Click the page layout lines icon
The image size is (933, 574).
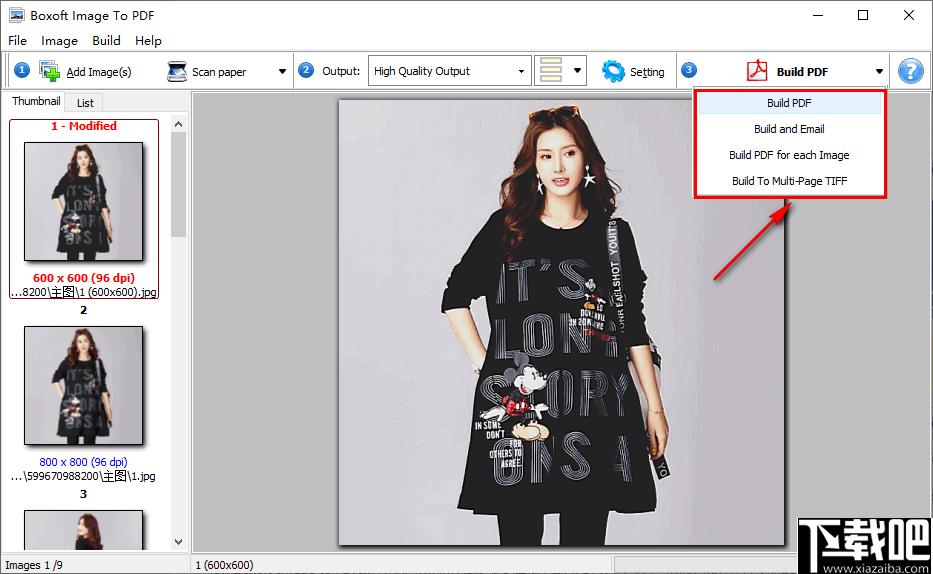pyautogui.click(x=550, y=71)
